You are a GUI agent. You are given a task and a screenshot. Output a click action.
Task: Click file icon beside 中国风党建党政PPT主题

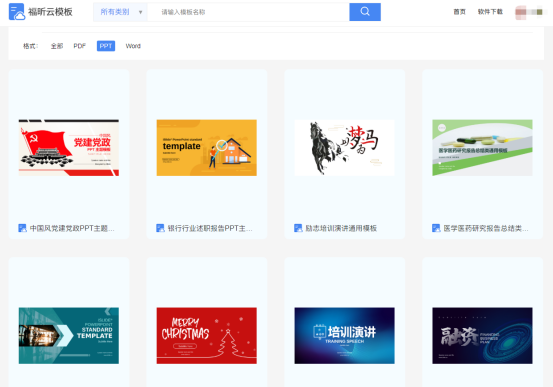[x=23, y=228]
